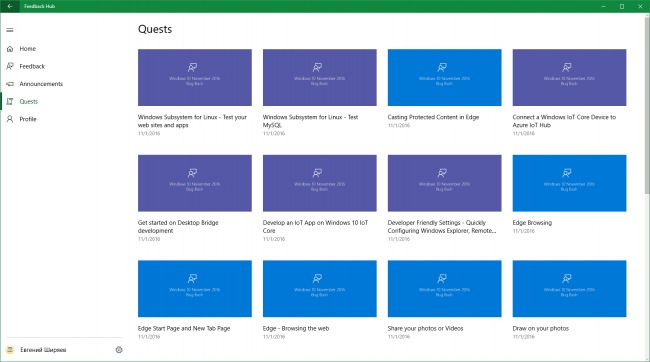Click the Home icon in sidebar
The height and width of the screenshot is (362, 650).
pos(10,49)
